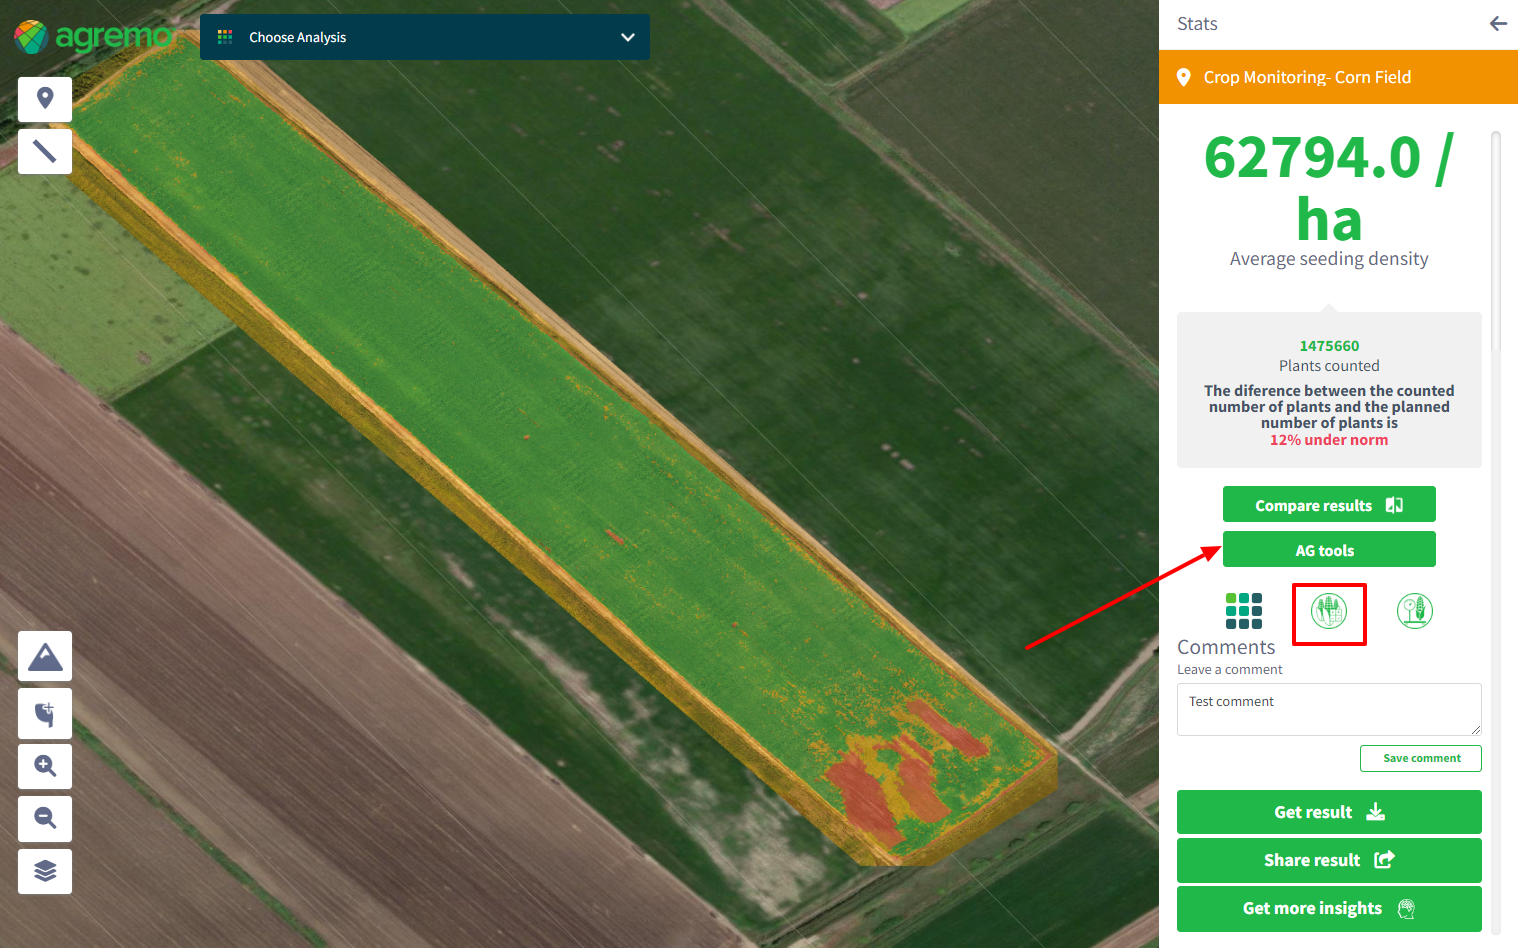Save the comment

[1420, 758]
